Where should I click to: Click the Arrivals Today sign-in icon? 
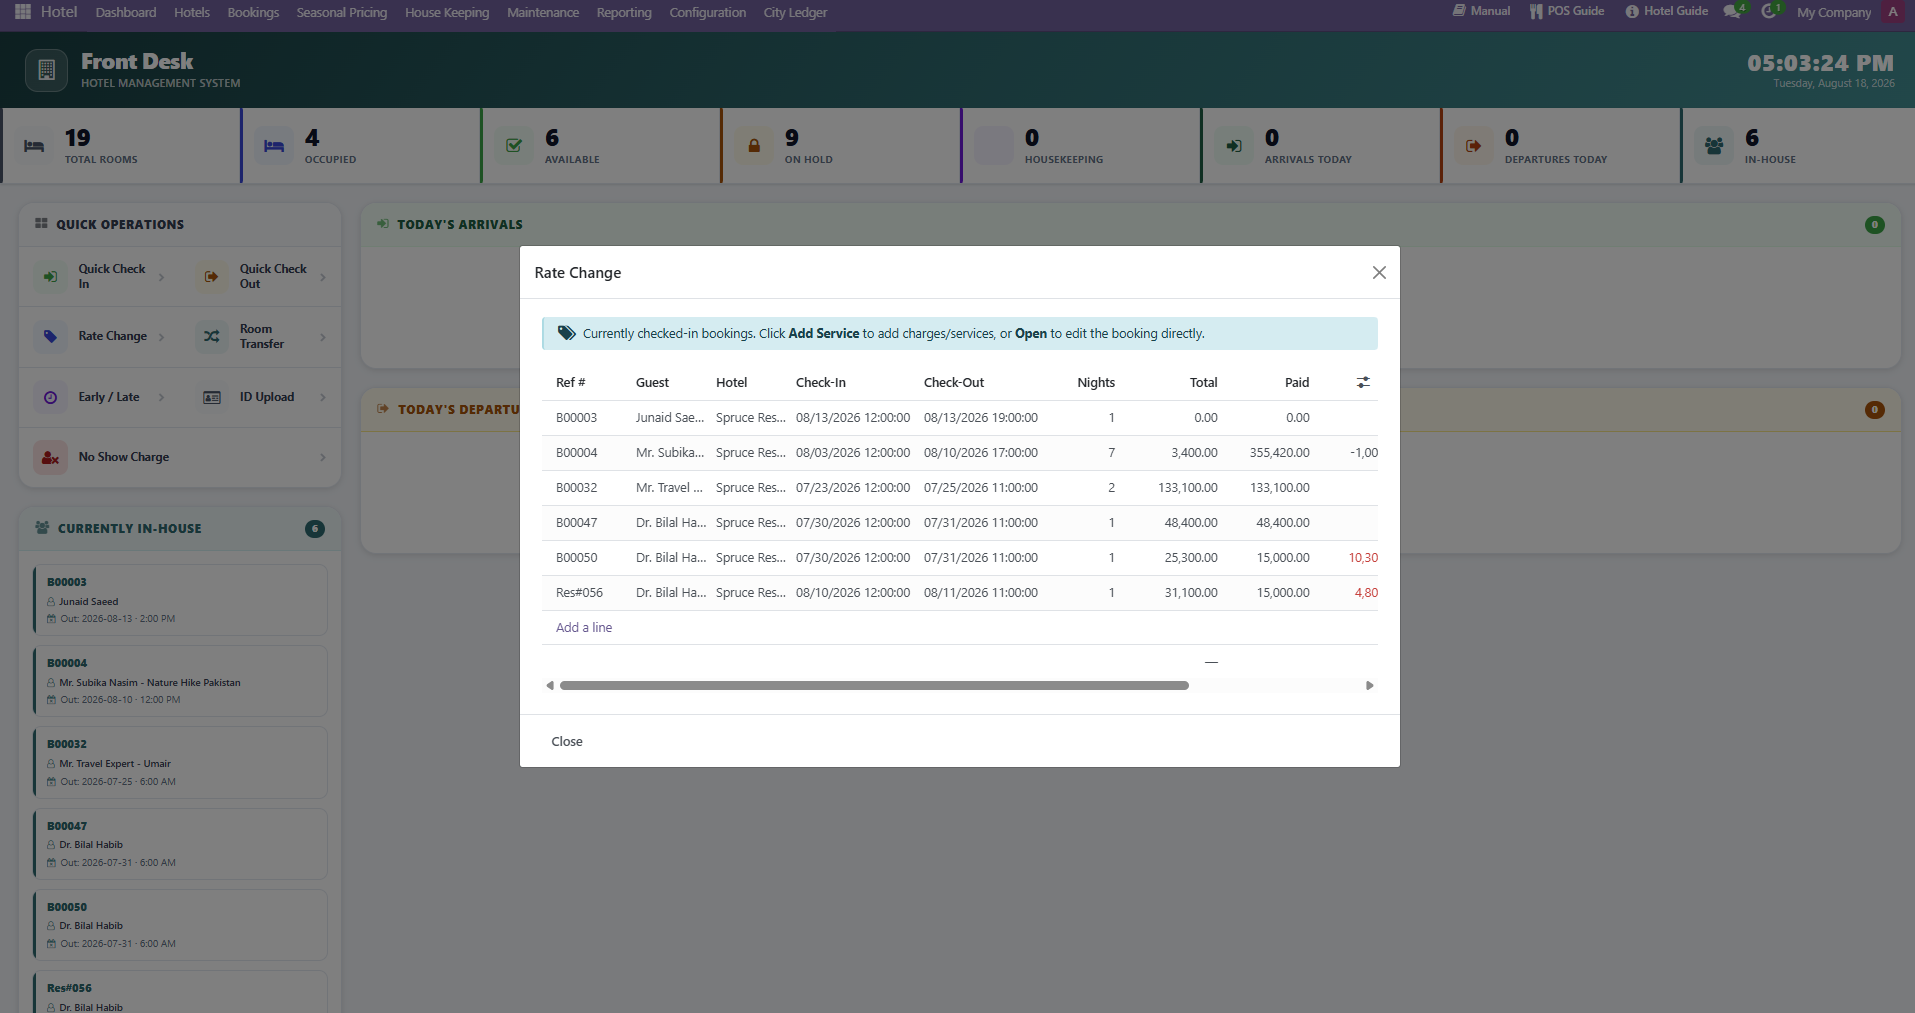pos(1234,146)
